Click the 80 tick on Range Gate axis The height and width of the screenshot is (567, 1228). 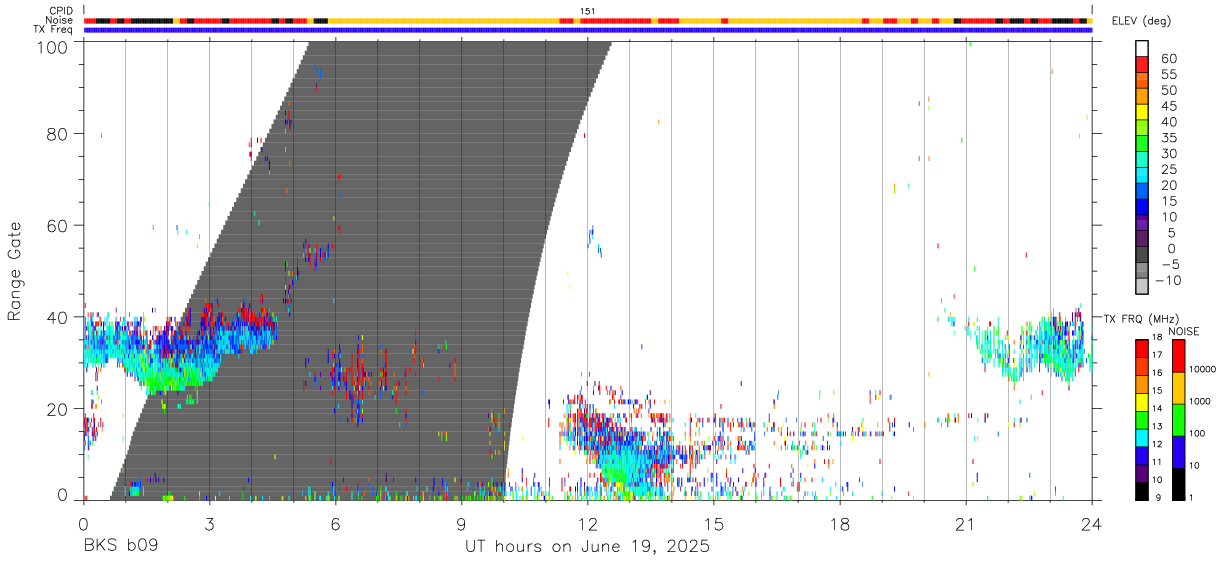[x=59, y=134]
